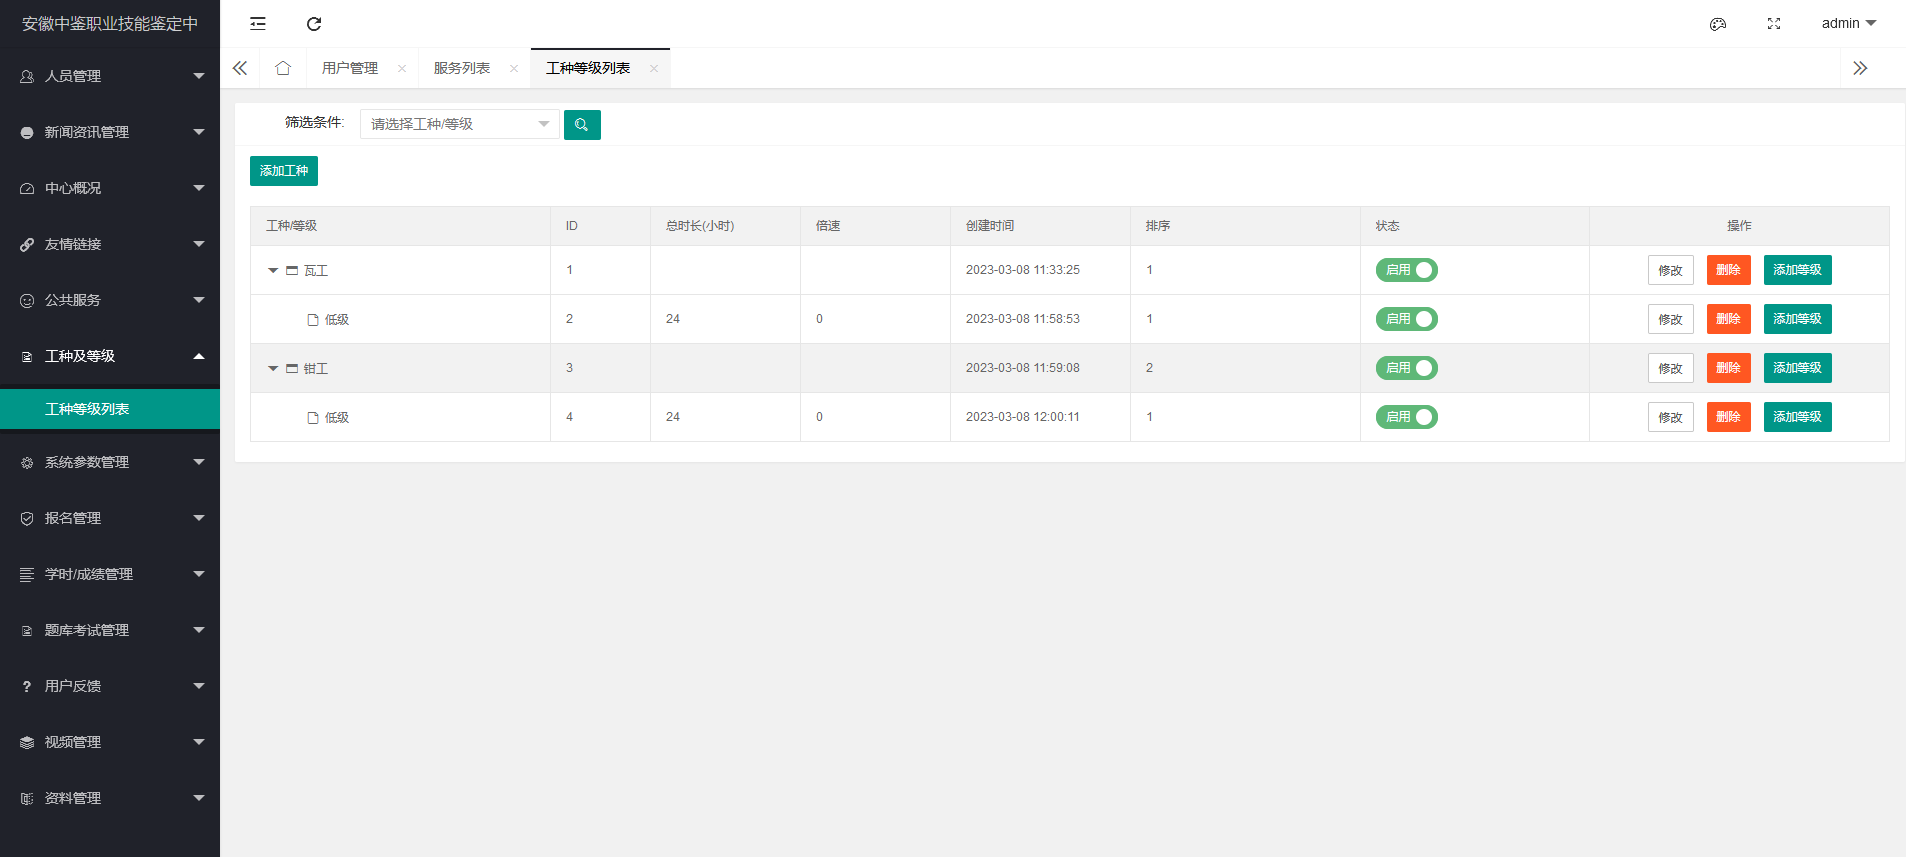Toggle fullscreen mode icon
The height and width of the screenshot is (857, 1906).
pos(1774,24)
